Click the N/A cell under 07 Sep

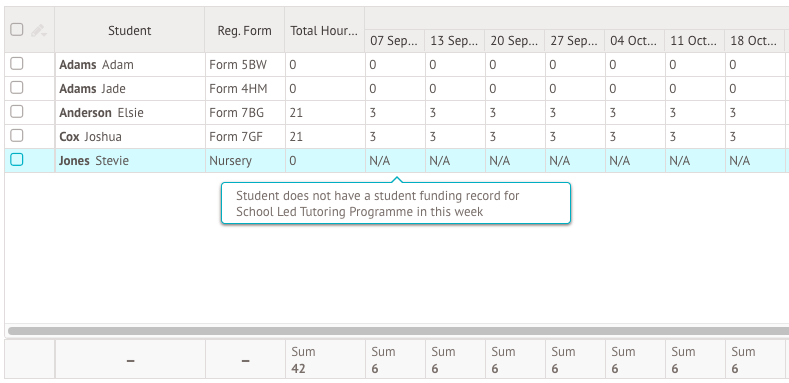coord(395,161)
